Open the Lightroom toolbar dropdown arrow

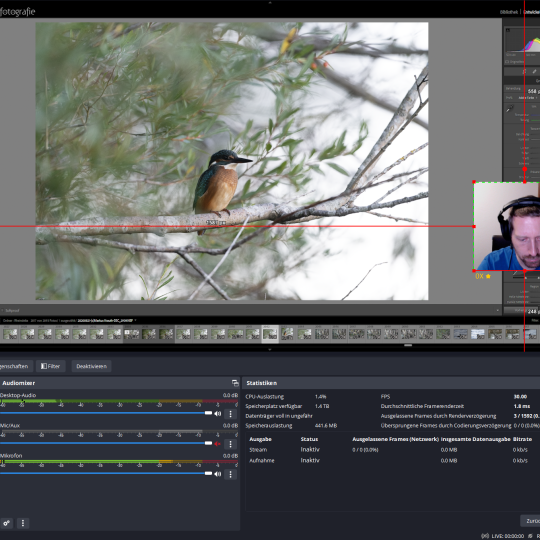(x=497, y=310)
